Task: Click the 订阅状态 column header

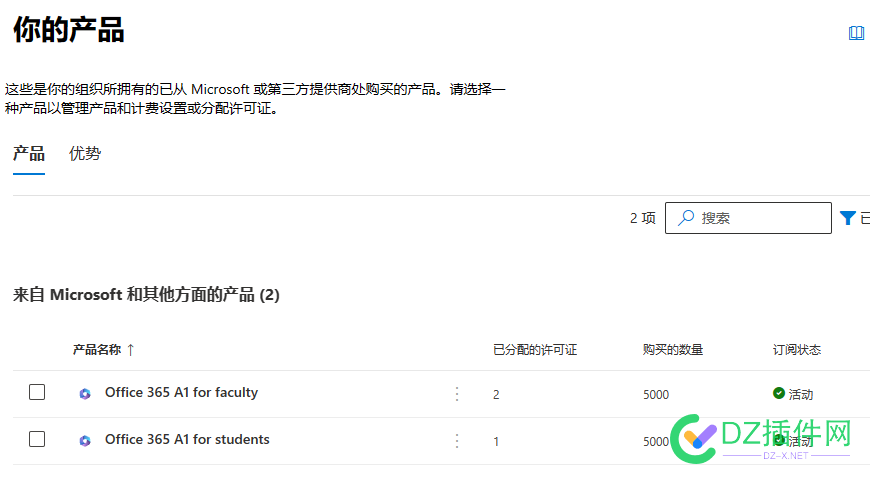Action: coord(797,350)
